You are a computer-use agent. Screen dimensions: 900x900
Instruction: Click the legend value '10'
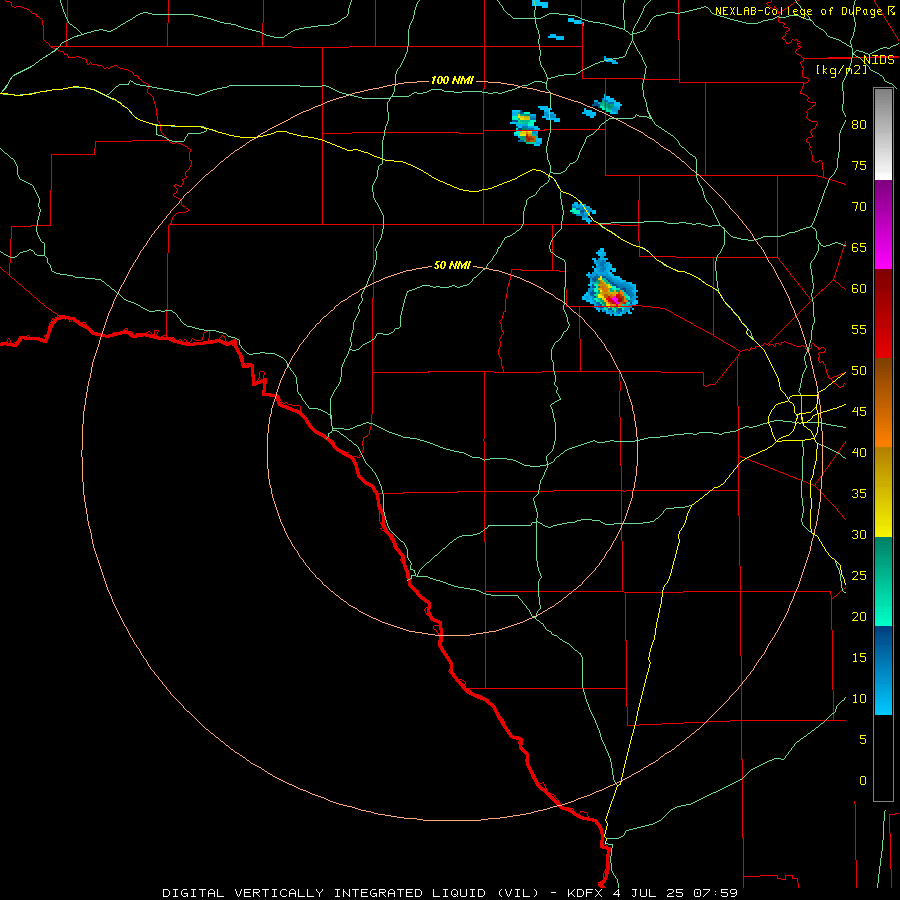tap(859, 699)
